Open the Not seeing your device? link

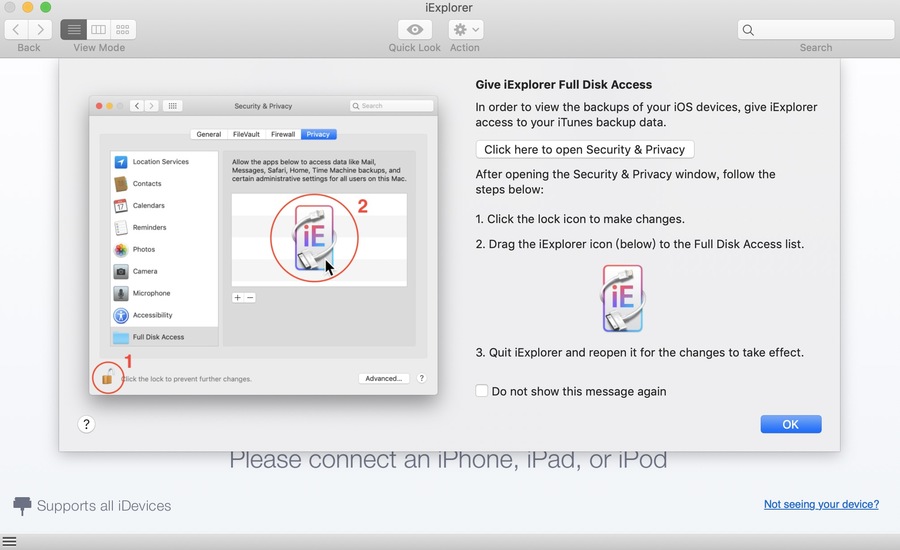(821, 504)
